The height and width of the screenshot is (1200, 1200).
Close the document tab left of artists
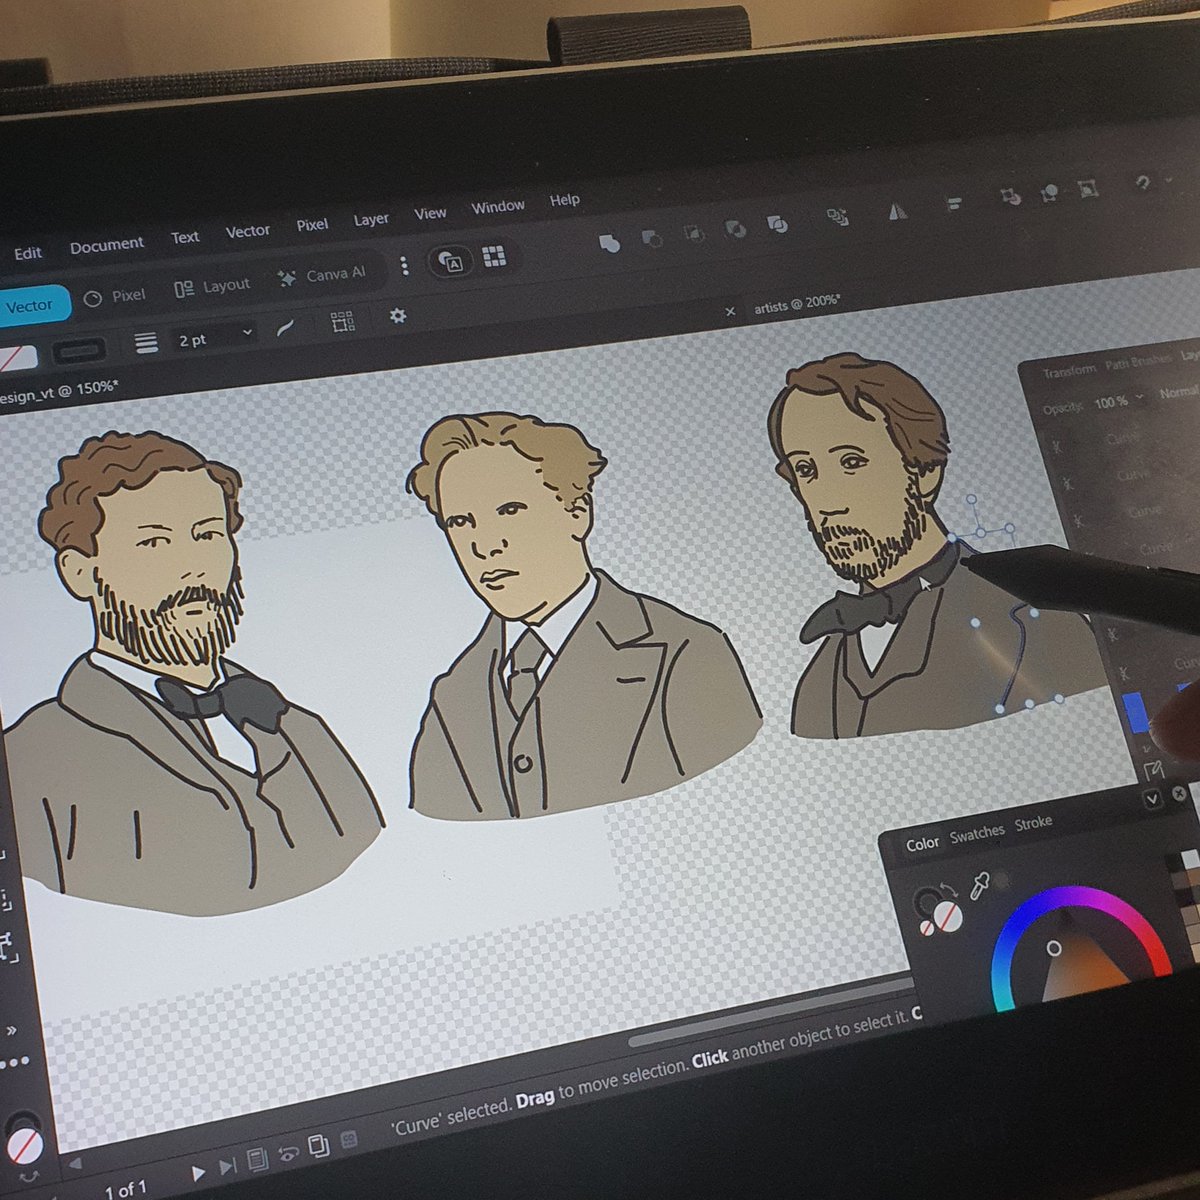[x=730, y=311]
